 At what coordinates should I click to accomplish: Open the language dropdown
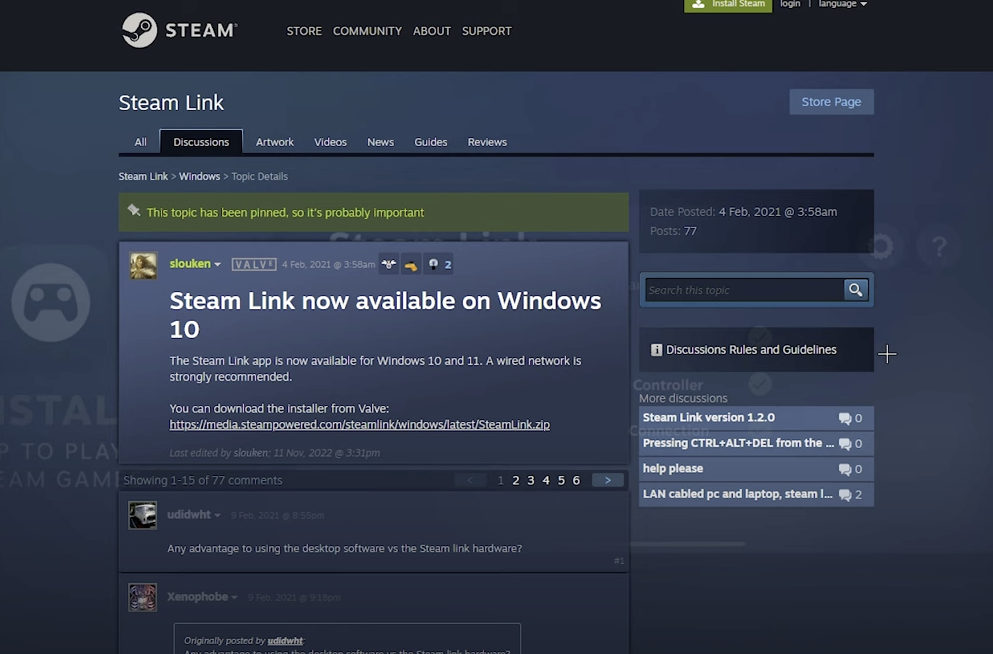[842, 4]
